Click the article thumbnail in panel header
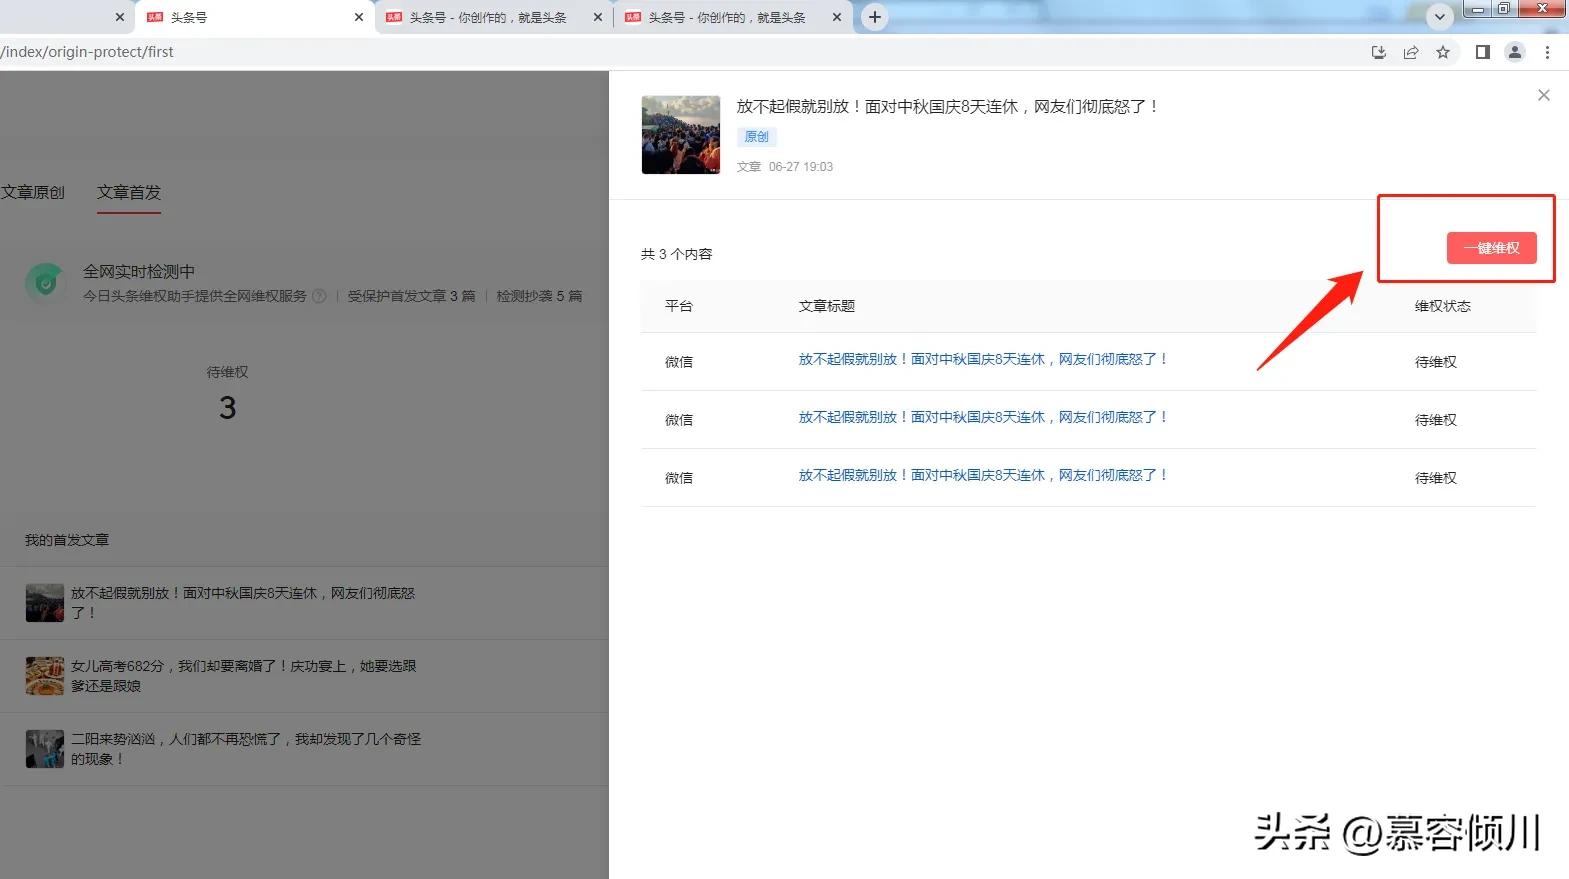The width and height of the screenshot is (1569, 879). pos(680,135)
